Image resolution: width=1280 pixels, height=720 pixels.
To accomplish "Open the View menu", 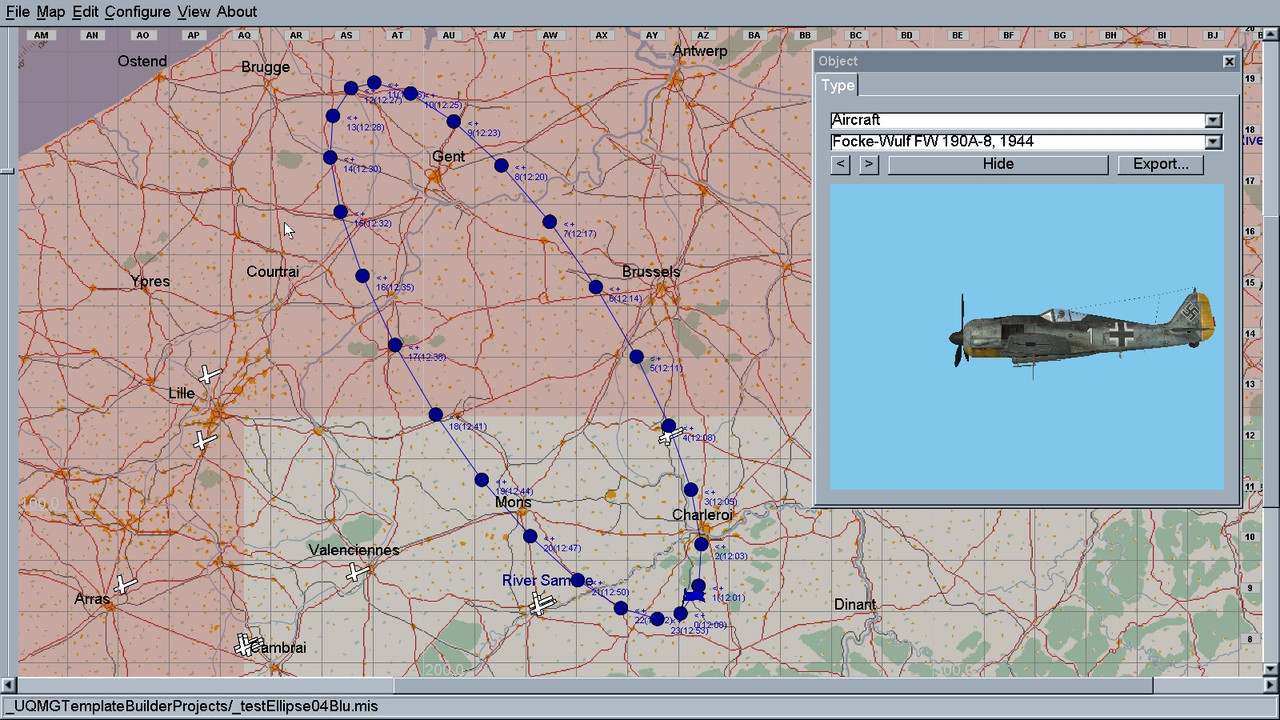I will click(x=194, y=12).
